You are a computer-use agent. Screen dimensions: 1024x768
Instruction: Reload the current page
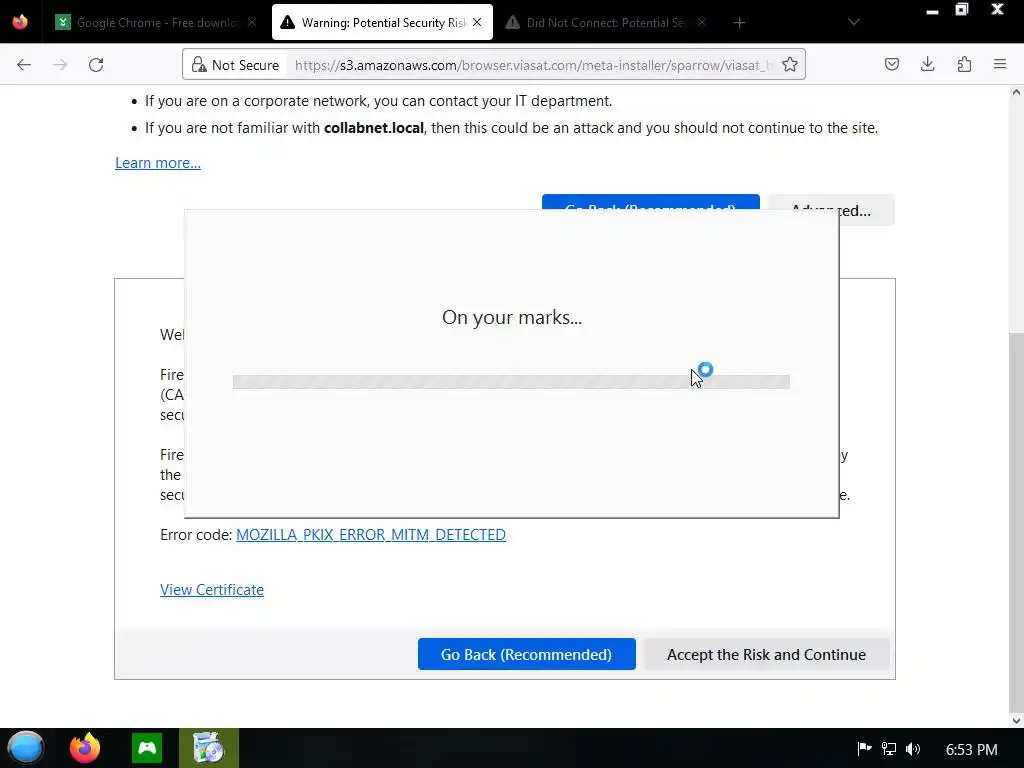[x=96, y=65]
